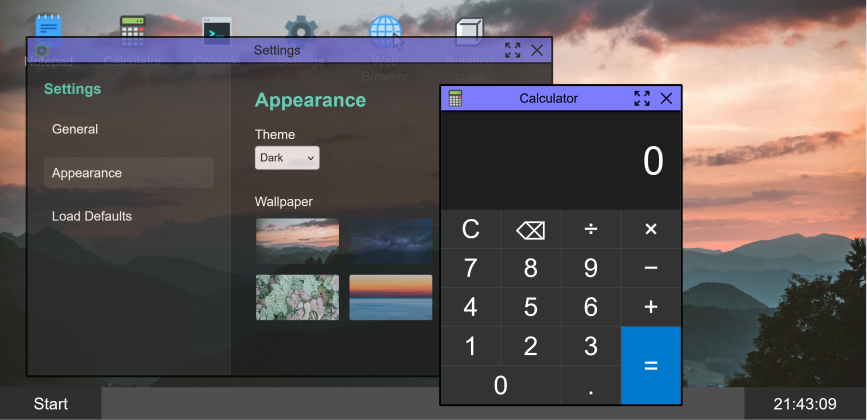Screen dimensions: 867x420
Task: Maximize the Settings window
Action: point(512,50)
